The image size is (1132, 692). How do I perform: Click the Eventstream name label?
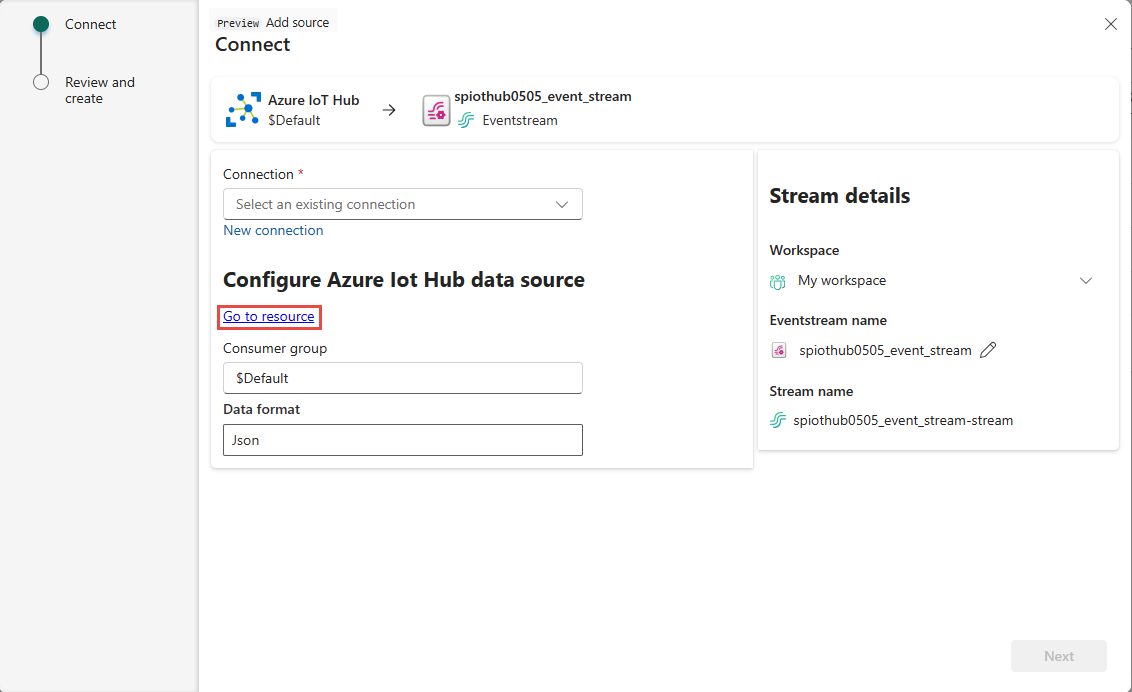click(x=828, y=320)
